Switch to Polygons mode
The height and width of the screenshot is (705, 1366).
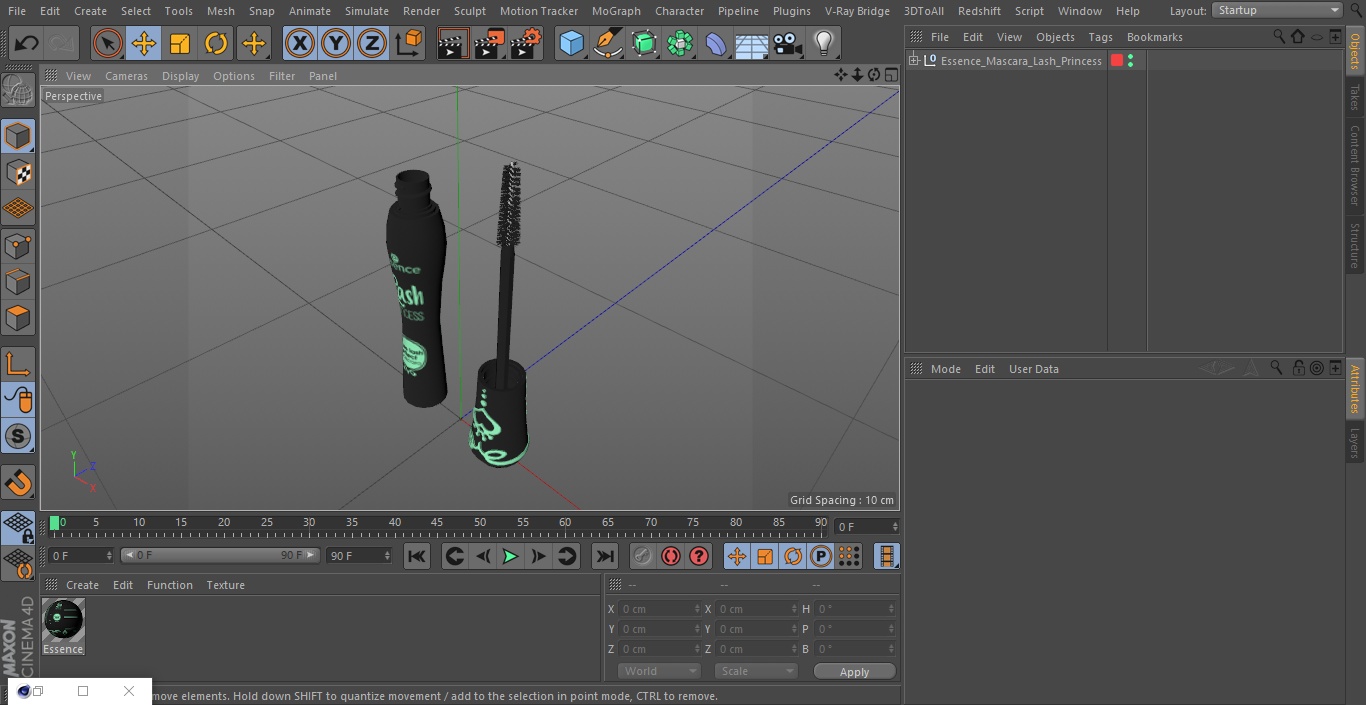click(18, 318)
